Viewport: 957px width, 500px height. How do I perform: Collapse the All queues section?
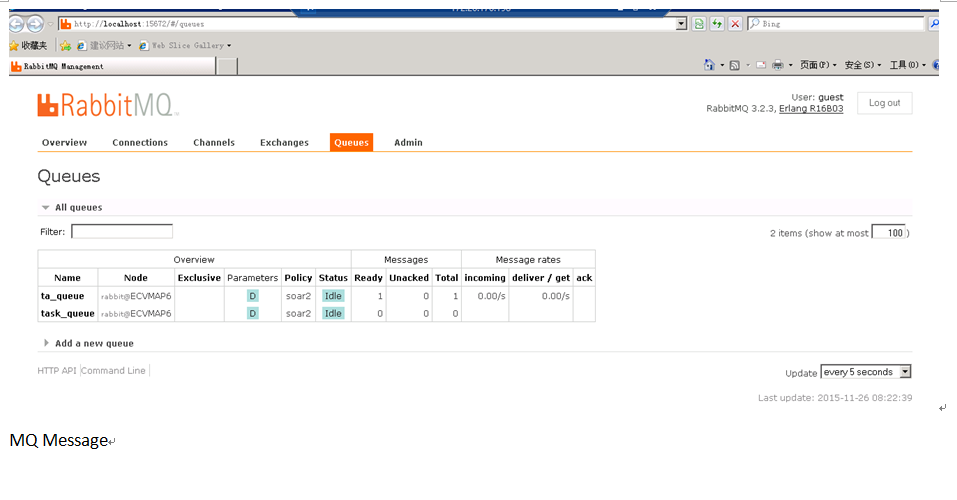pos(72,208)
